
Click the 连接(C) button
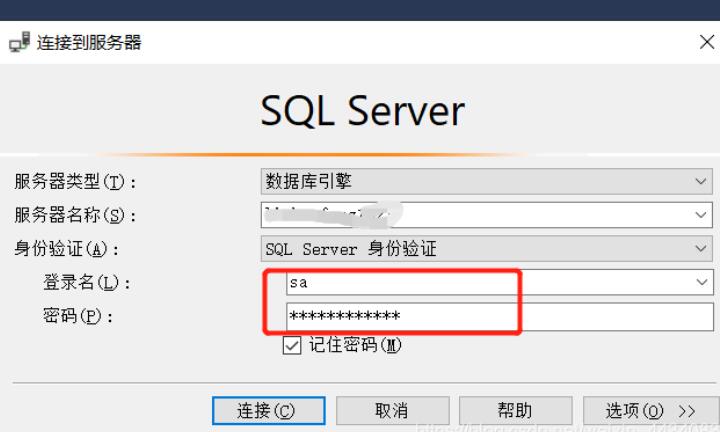(x=269, y=410)
